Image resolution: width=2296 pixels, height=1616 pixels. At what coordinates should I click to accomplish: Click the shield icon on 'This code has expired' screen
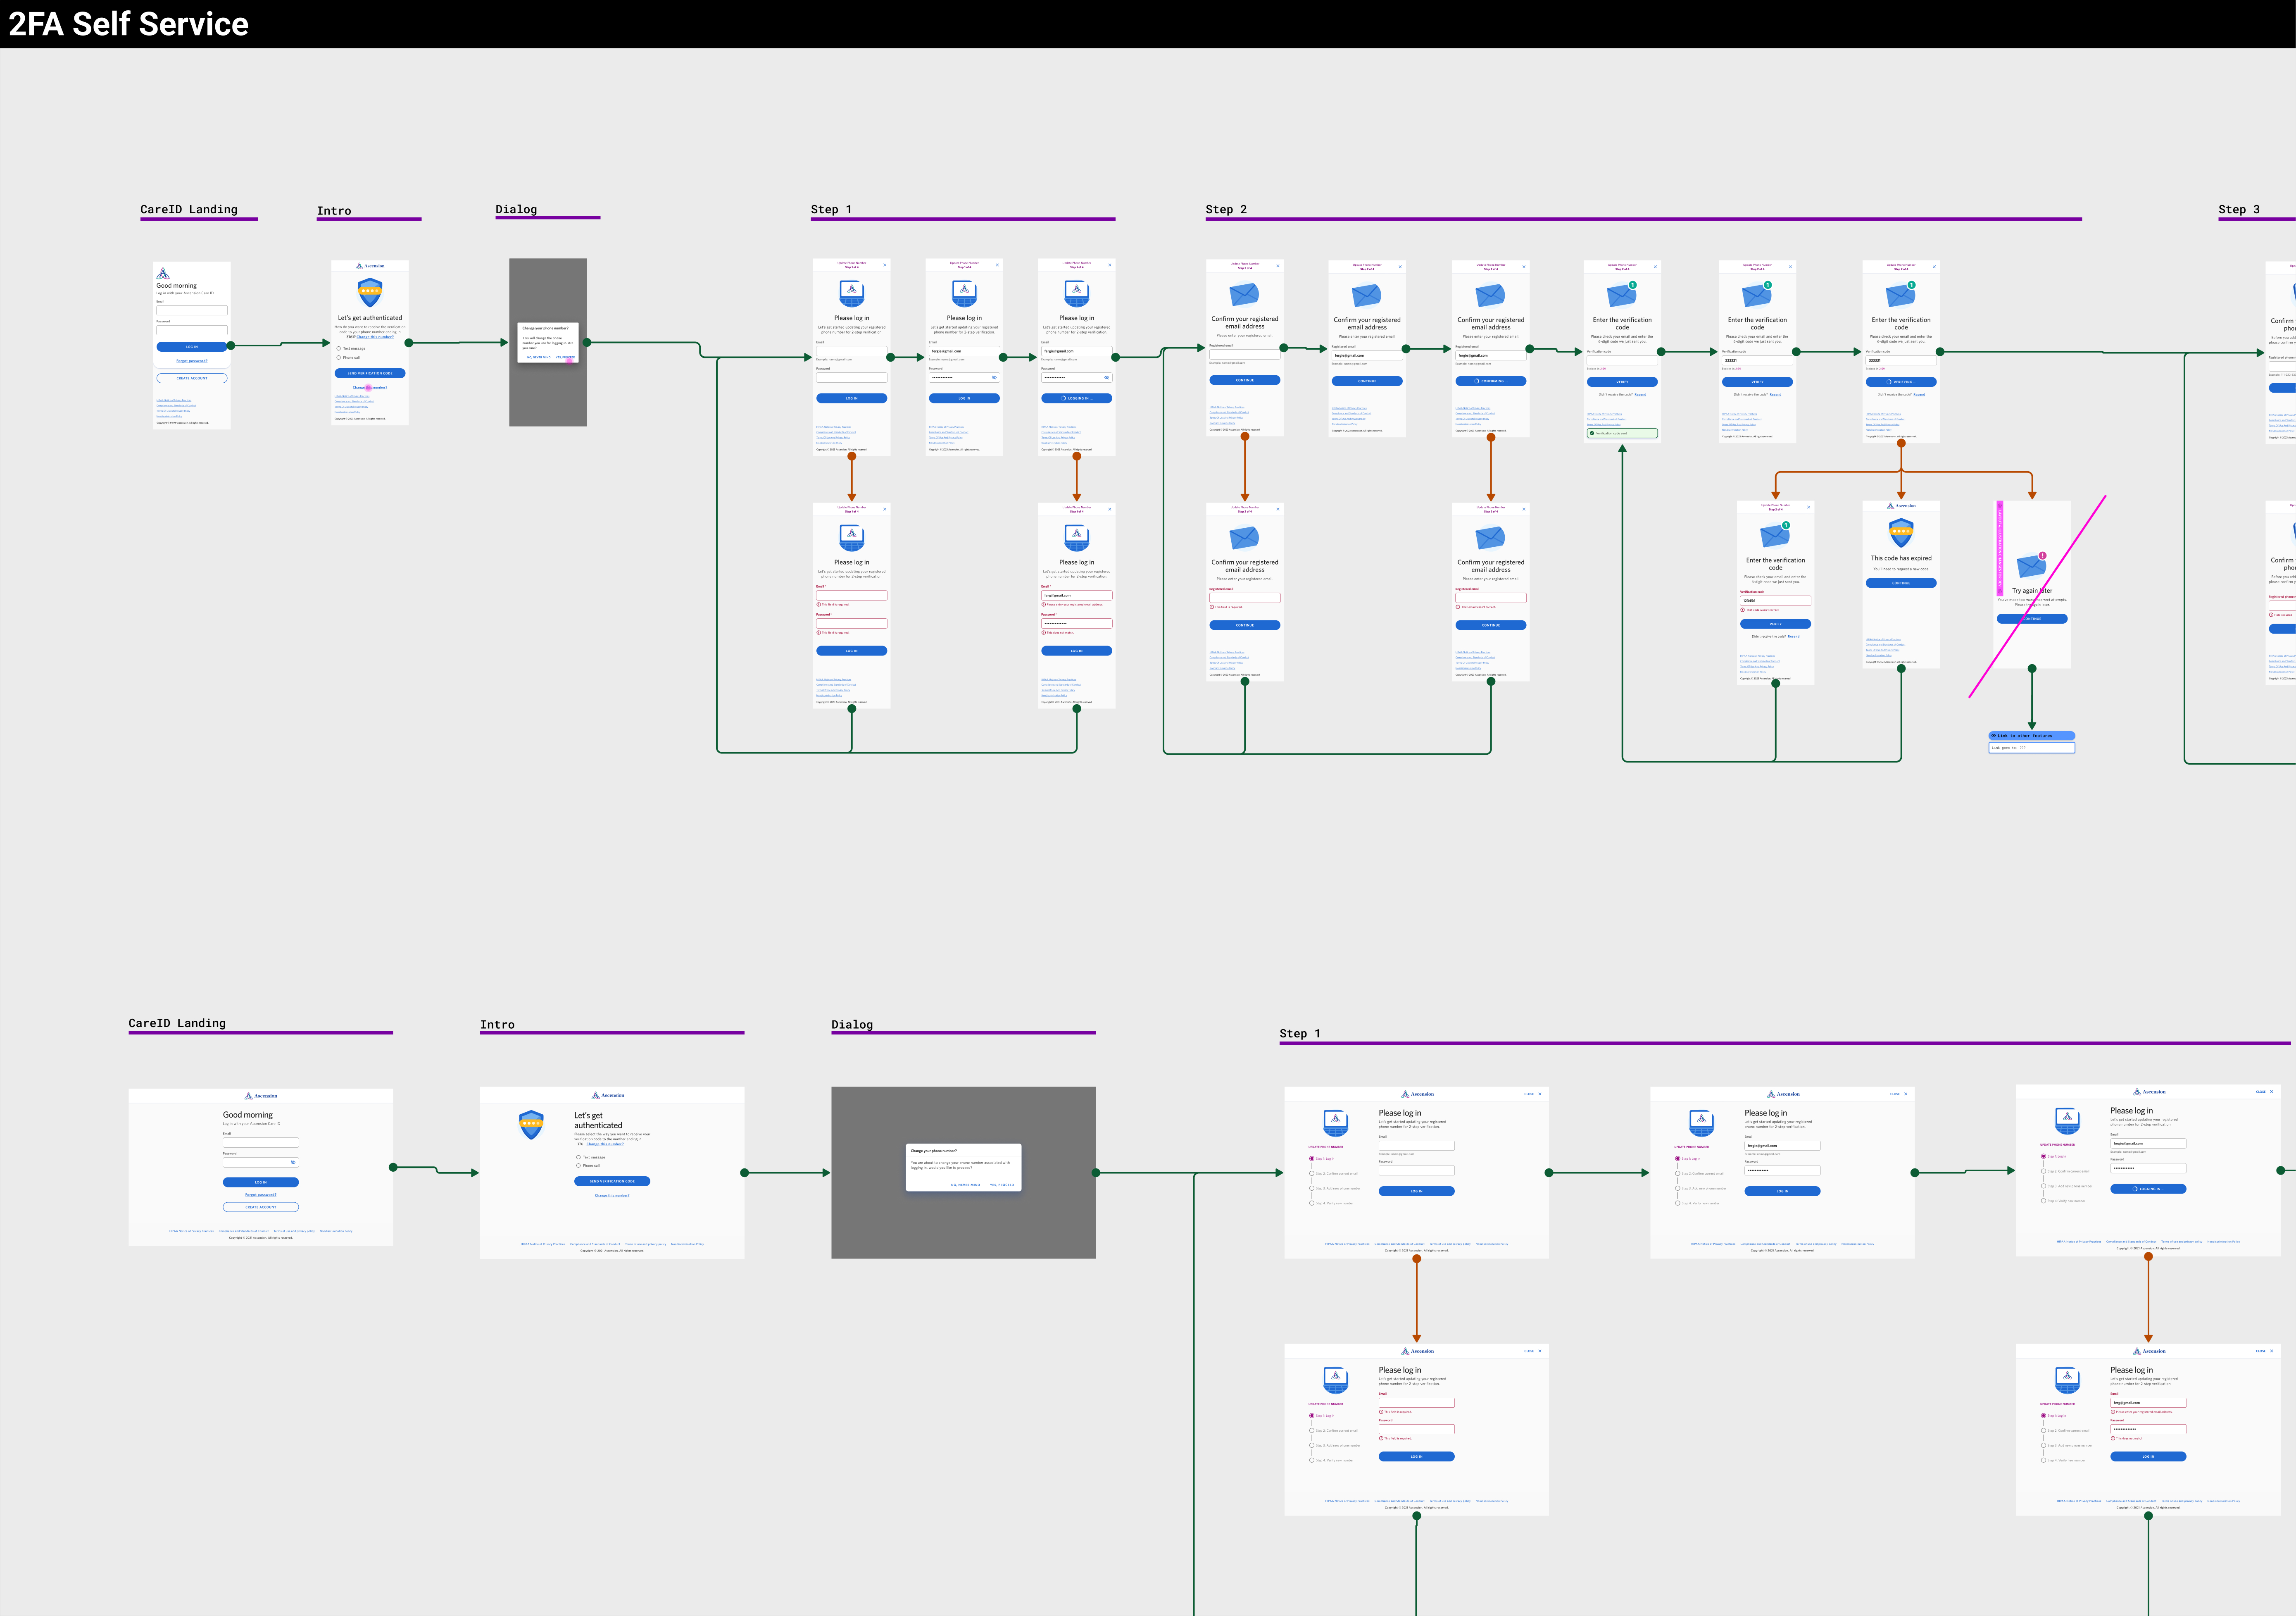[1900, 532]
